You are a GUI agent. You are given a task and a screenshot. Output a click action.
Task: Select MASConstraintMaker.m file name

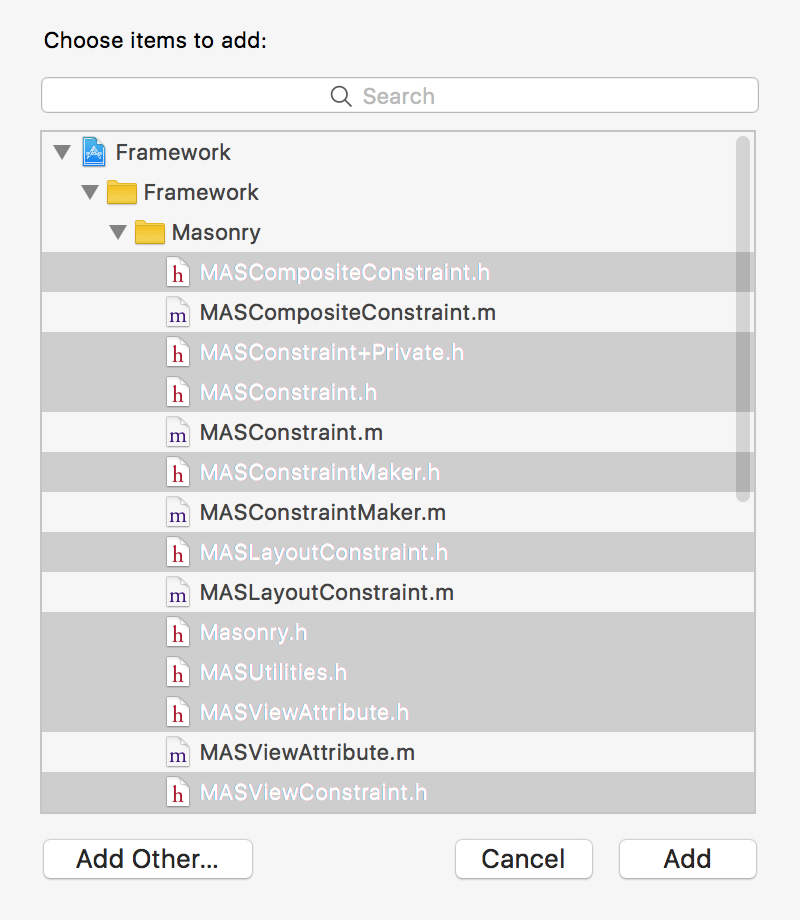[x=323, y=512]
